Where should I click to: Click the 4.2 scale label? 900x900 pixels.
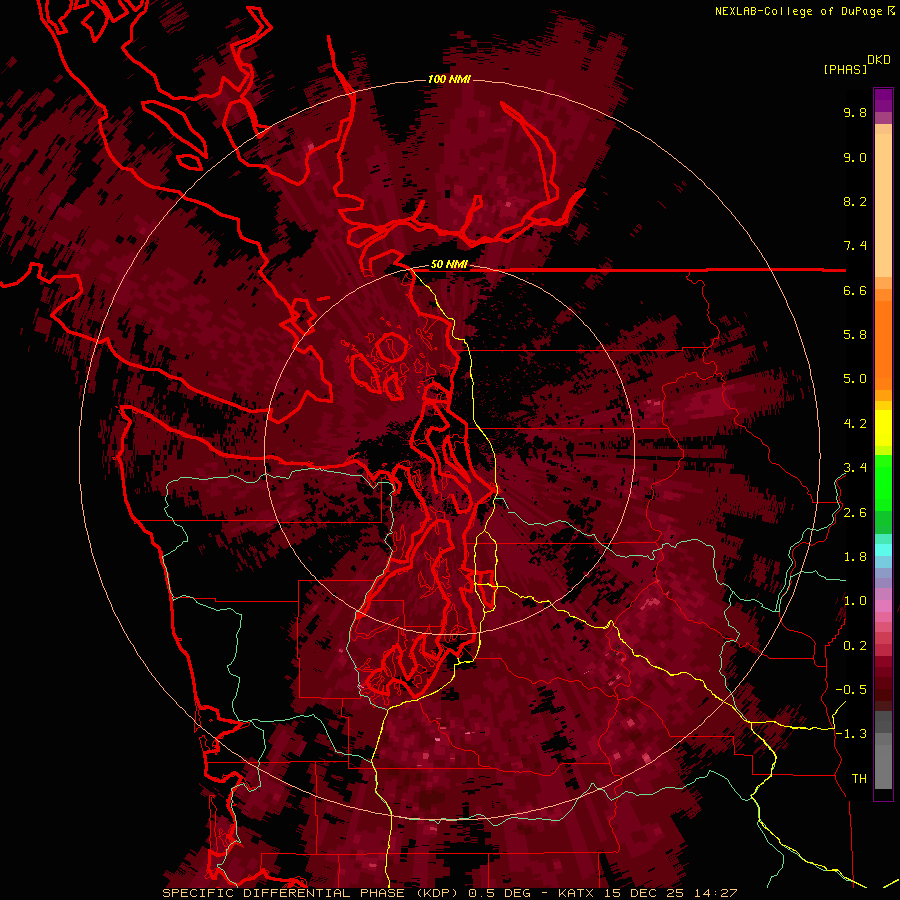(855, 424)
